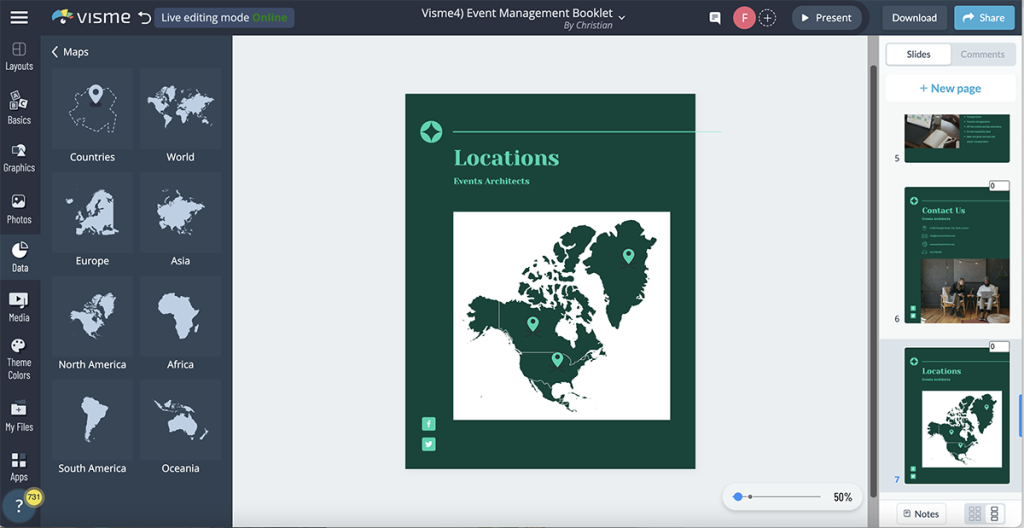Click the Download button
The image size is (1024, 528).
914,18
